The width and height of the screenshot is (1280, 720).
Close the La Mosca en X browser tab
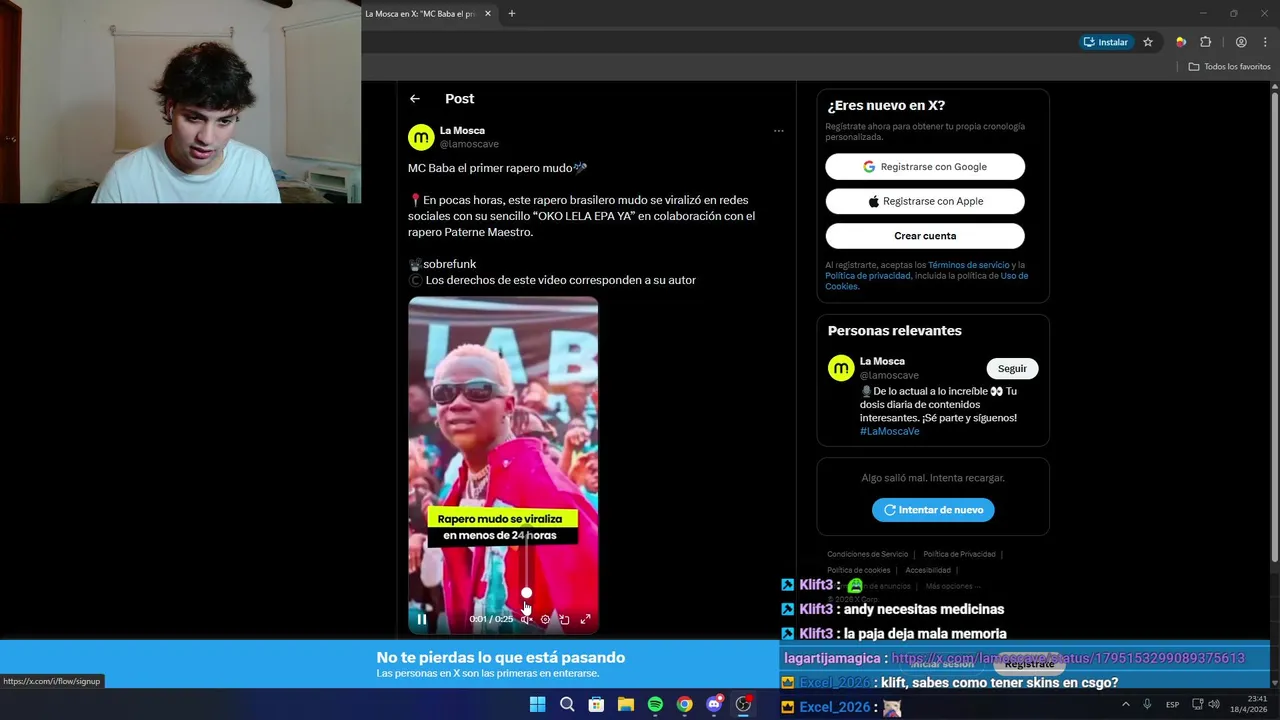point(488,14)
